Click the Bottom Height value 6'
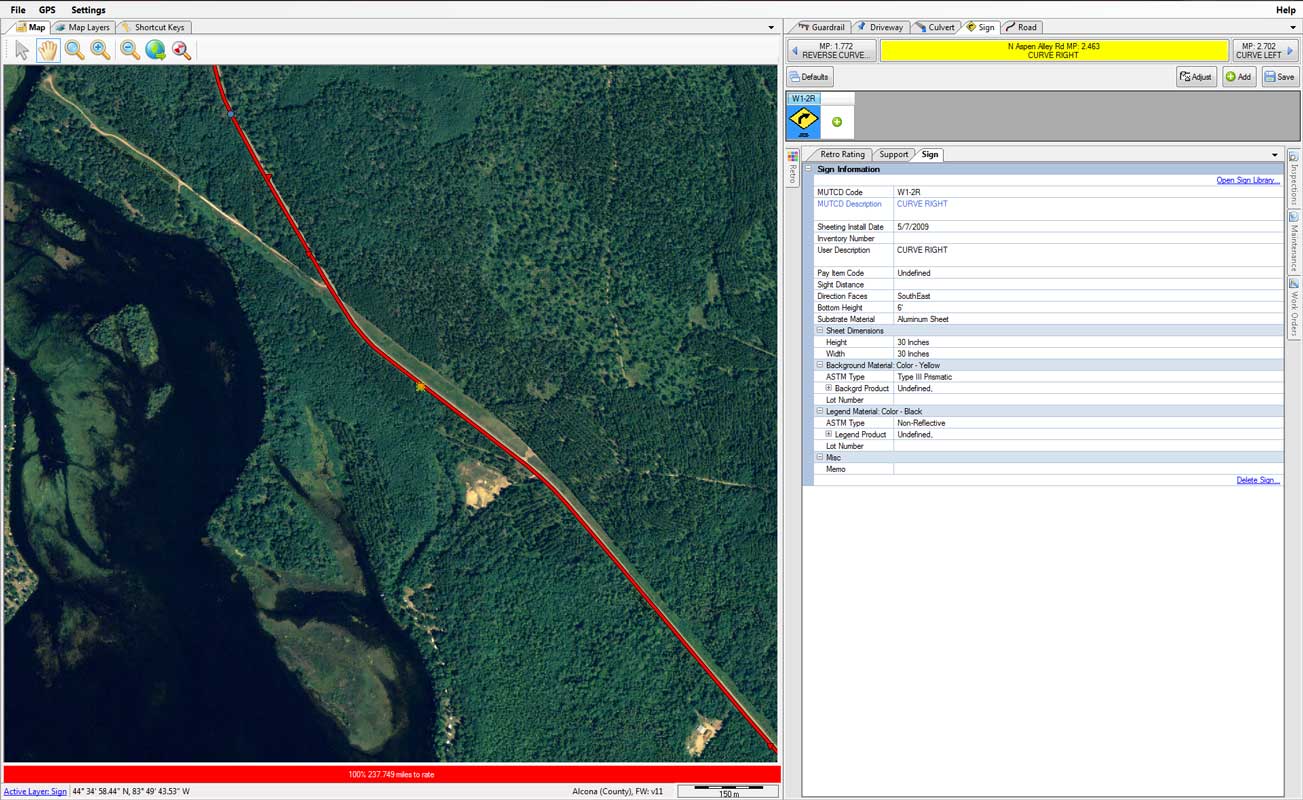Image resolution: width=1303 pixels, height=800 pixels. (900, 308)
